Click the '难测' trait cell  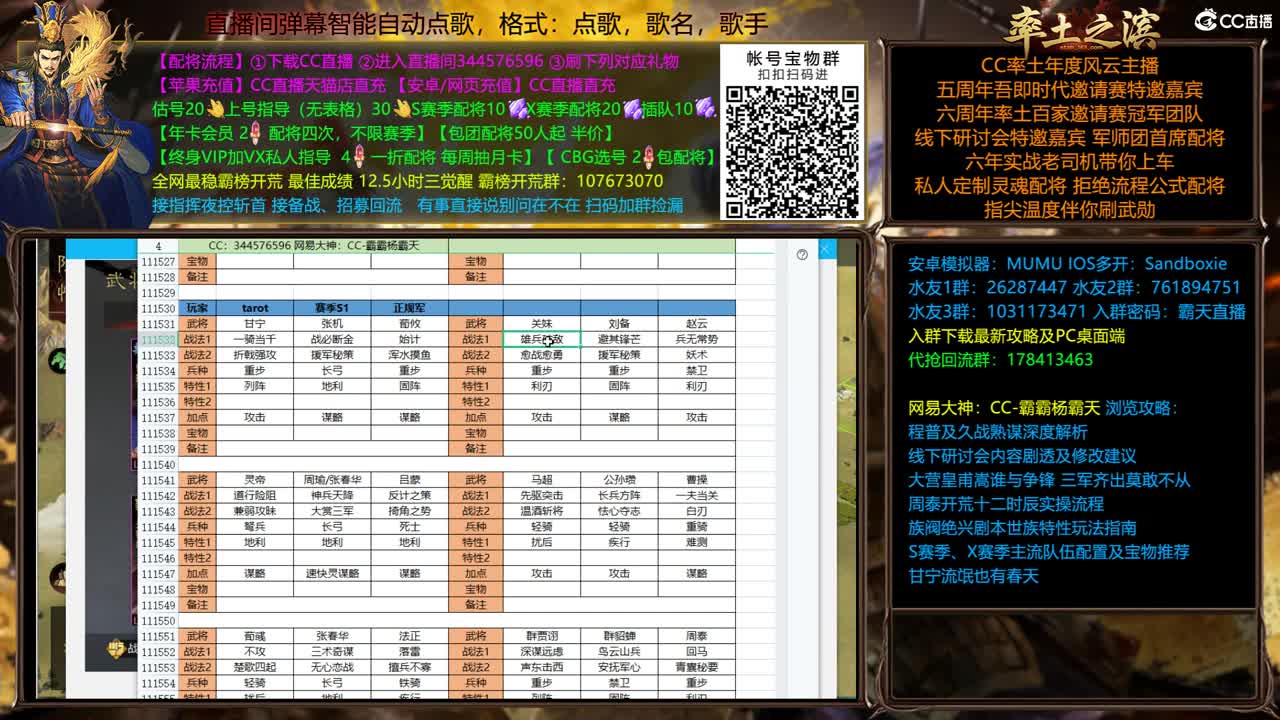coord(696,542)
